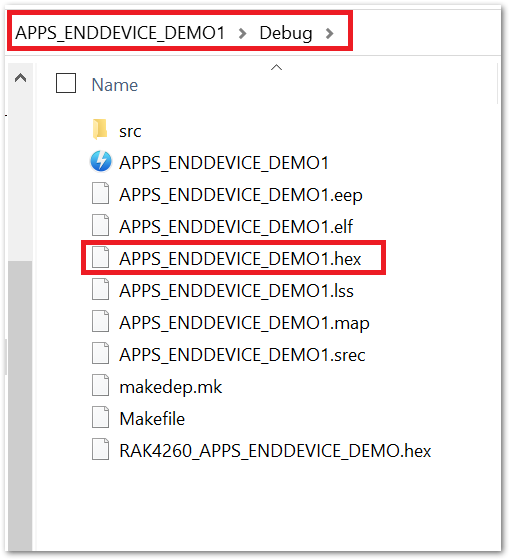Select the APPS_ENDDEVICE_DEMO1.hex file icon

100,257
